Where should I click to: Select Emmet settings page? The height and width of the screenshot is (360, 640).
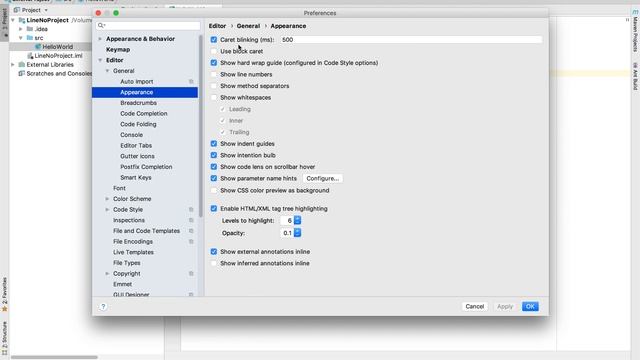click(x=122, y=284)
